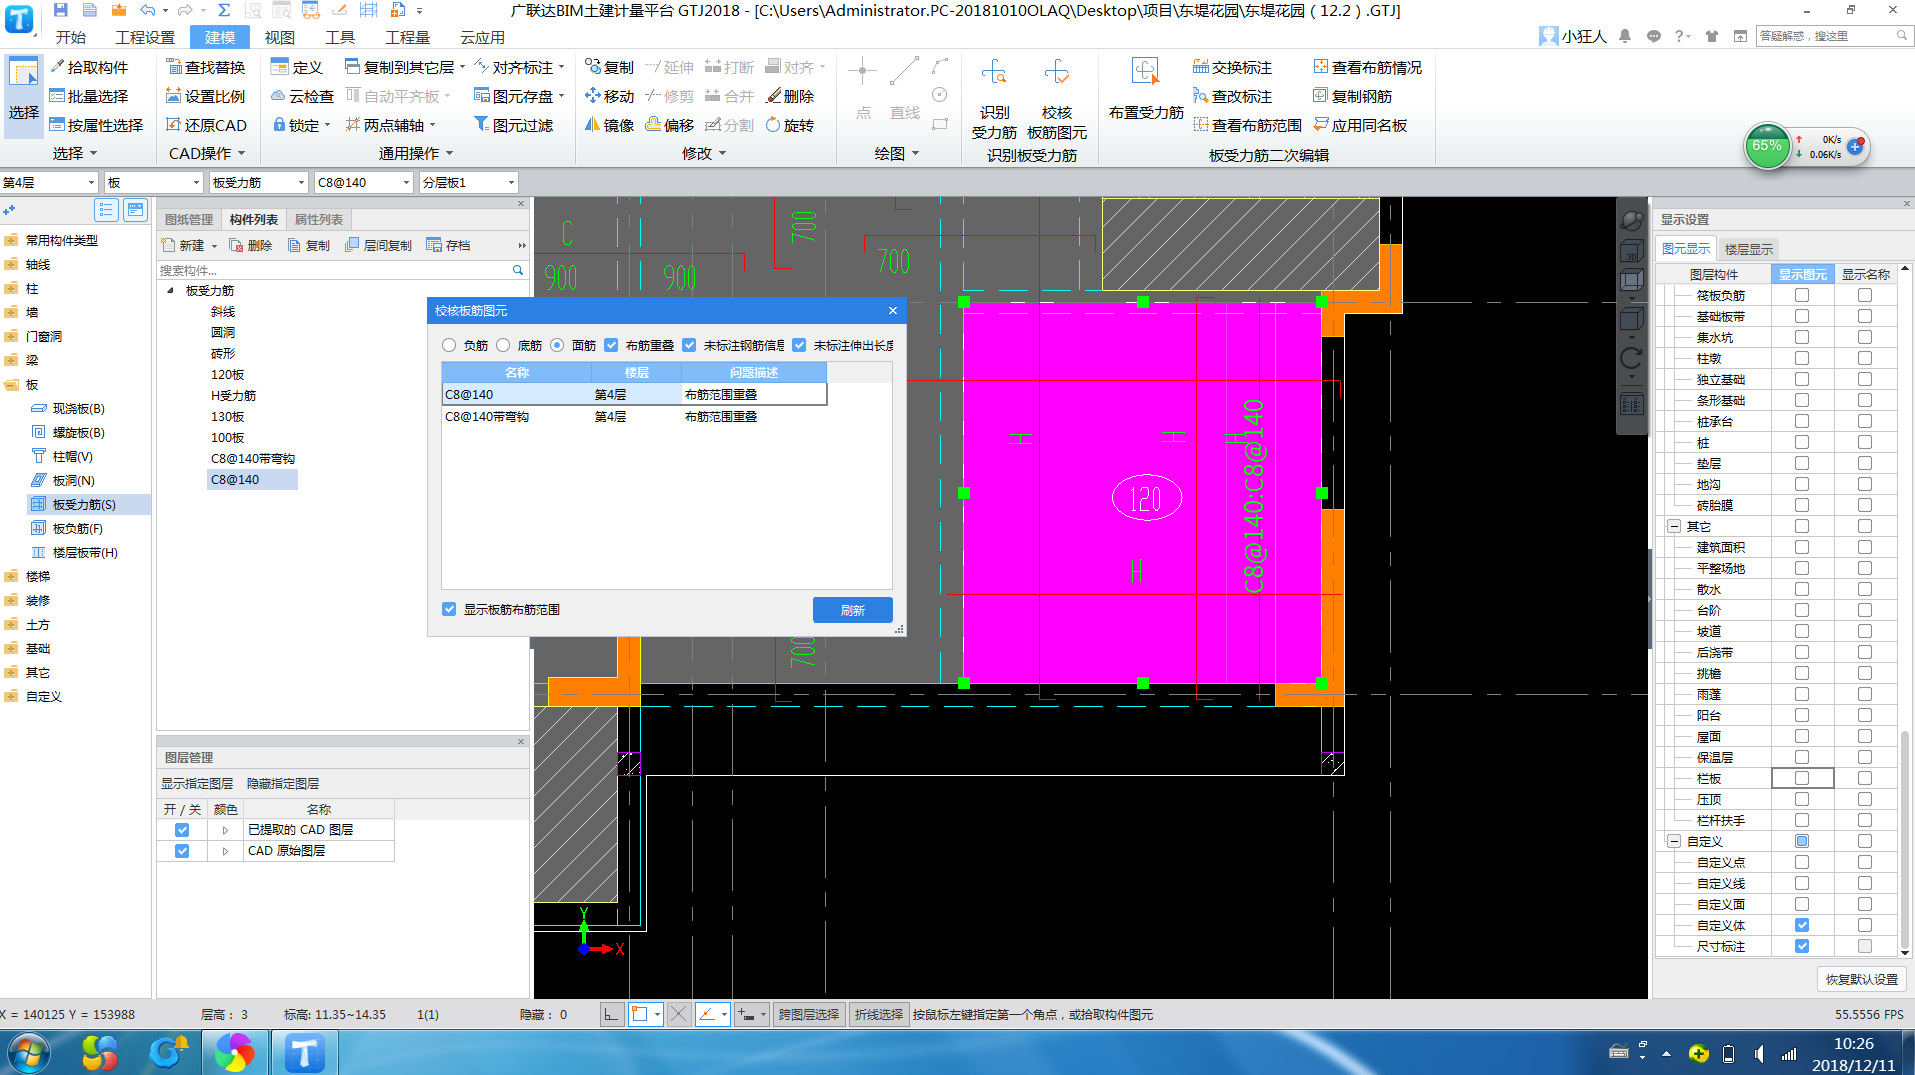Open the 批量选择 batch select tool
This screenshot has width=1915, height=1075.
(89, 96)
